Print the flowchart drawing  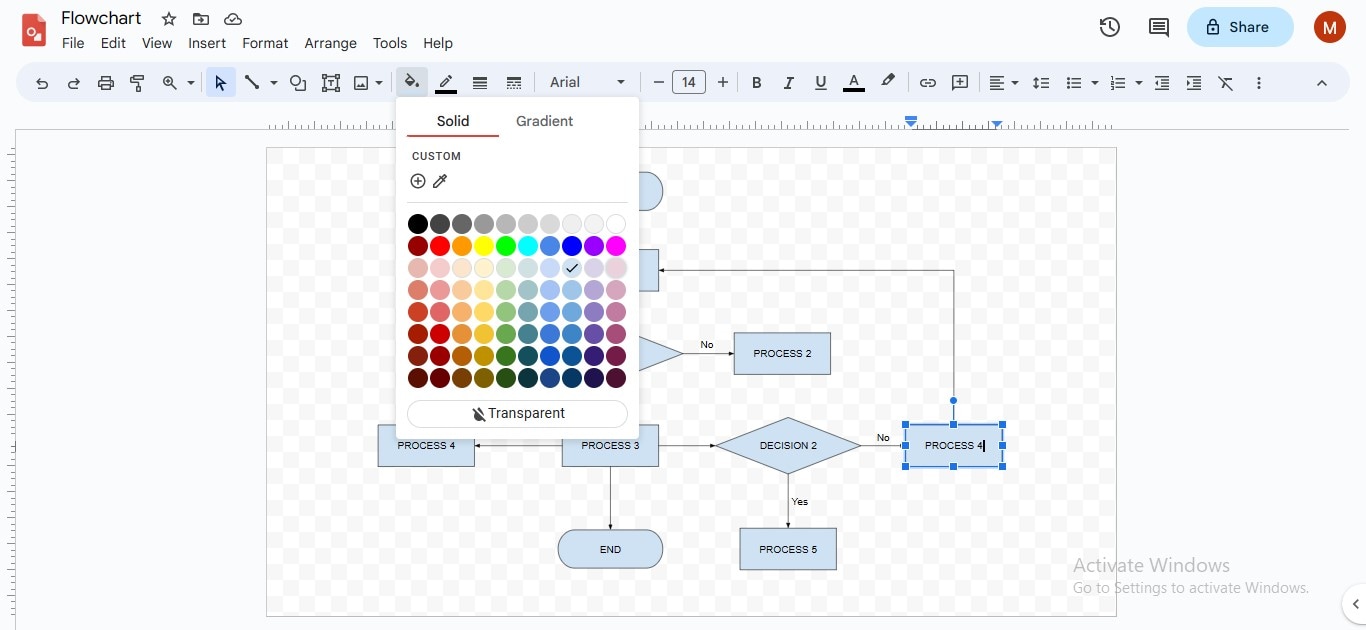pyautogui.click(x=106, y=83)
